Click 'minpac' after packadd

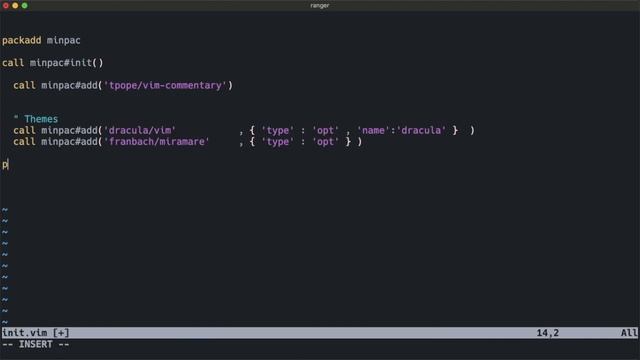[x=64, y=40]
